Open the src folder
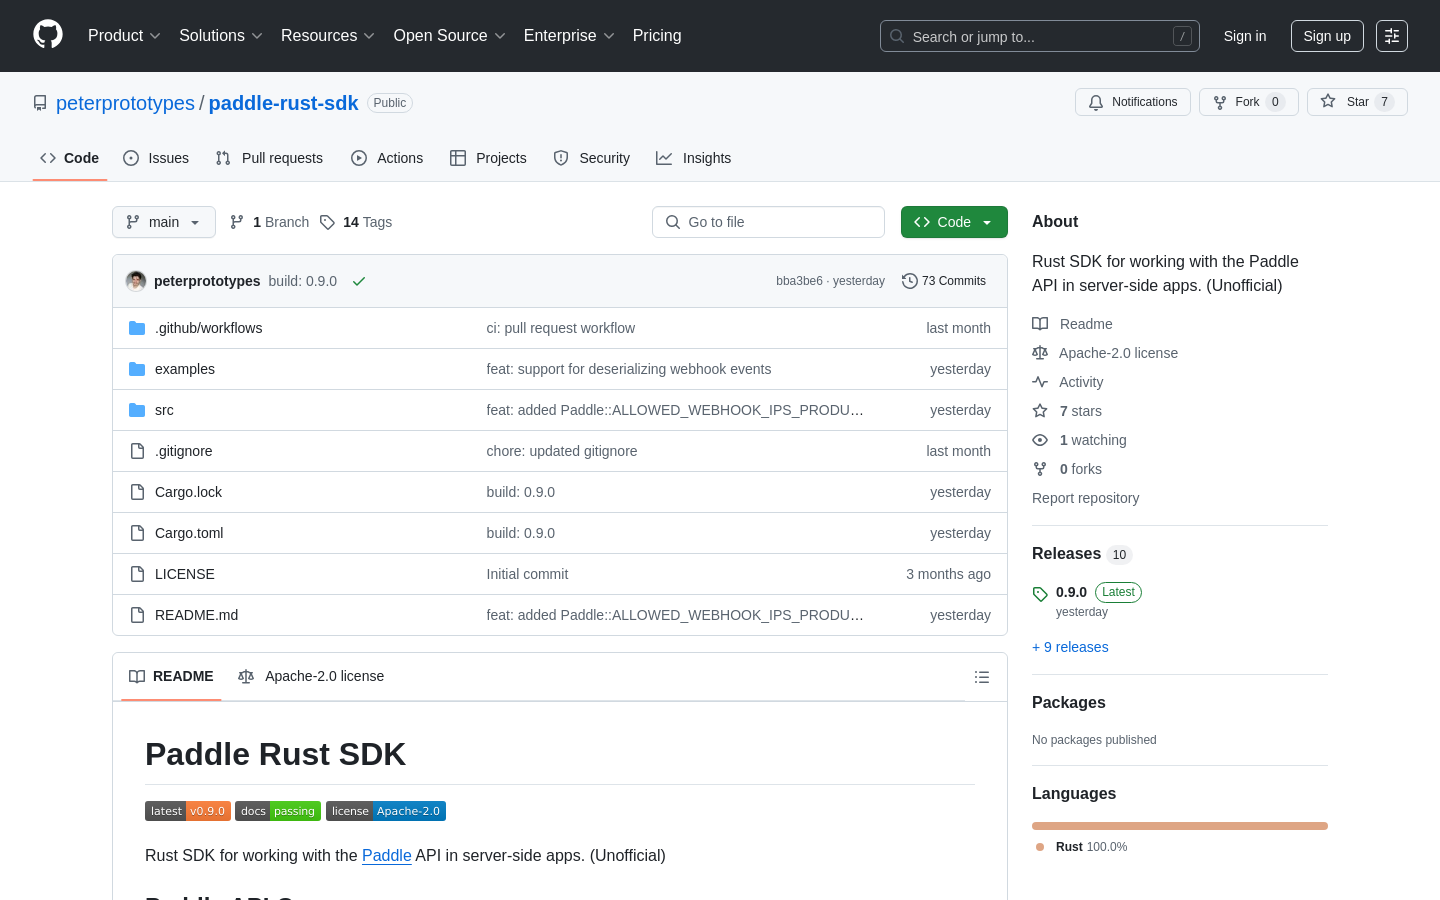Viewport: 1440px width, 900px height. pyautogui.click(x=164, y=410)
